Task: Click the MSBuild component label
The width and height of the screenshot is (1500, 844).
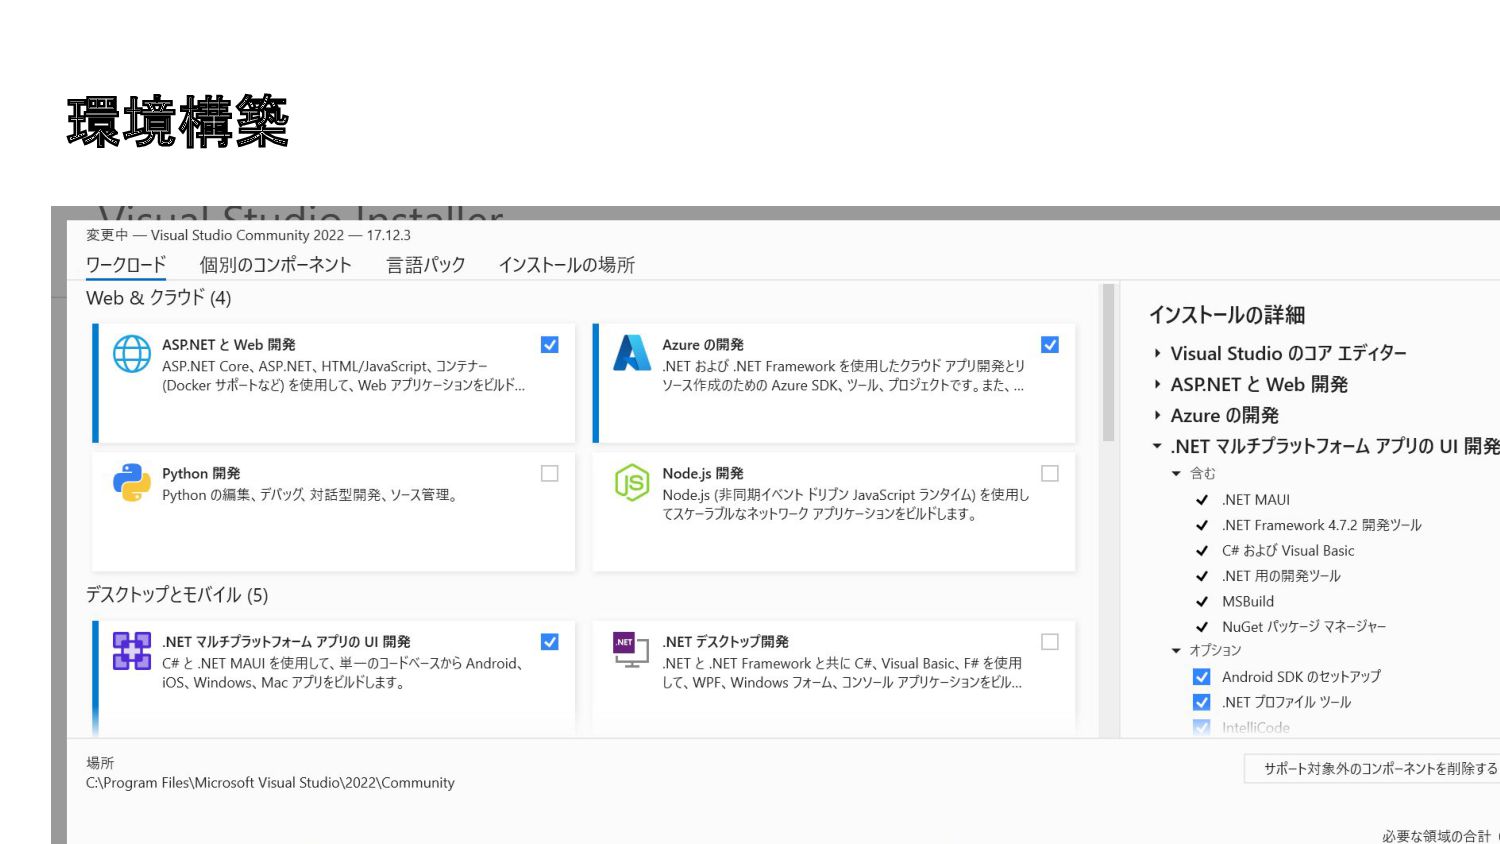Action: pyautogui.click(x=1248, y=602)
